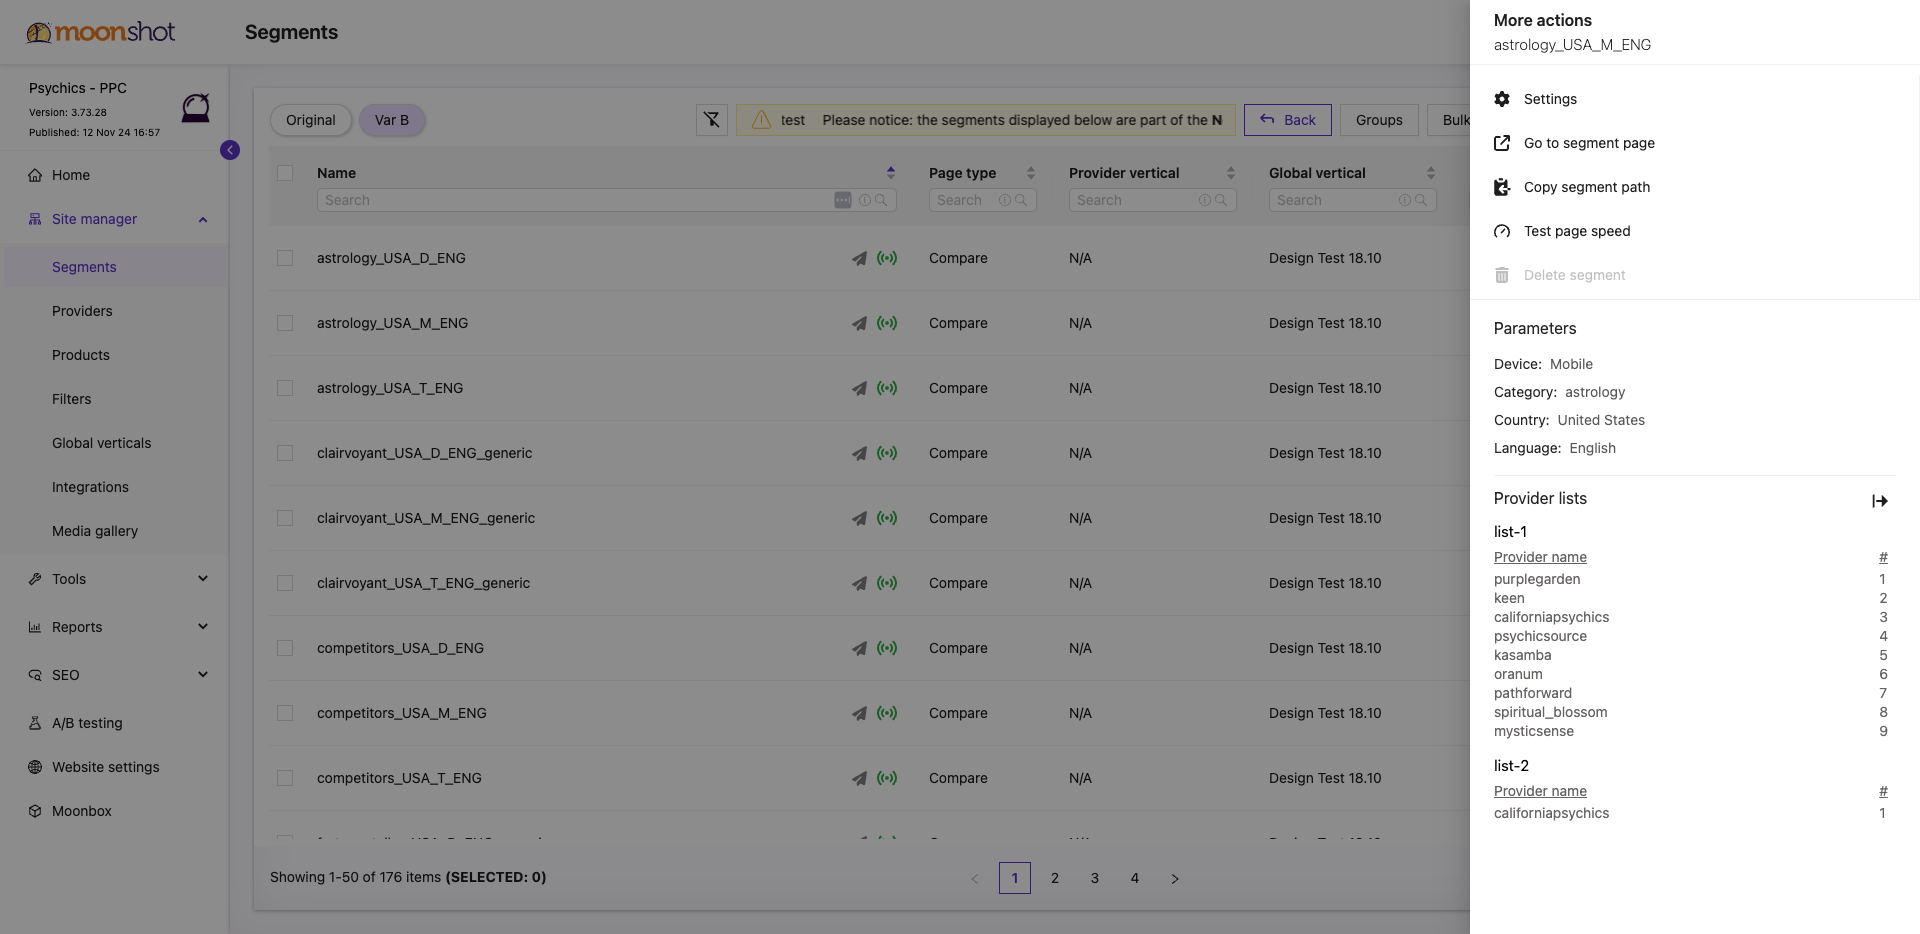Click plane icon for clairvoyant_USA_D_ENG_generic
This screenshot has height=934, width=1920.
pos(859,453)
